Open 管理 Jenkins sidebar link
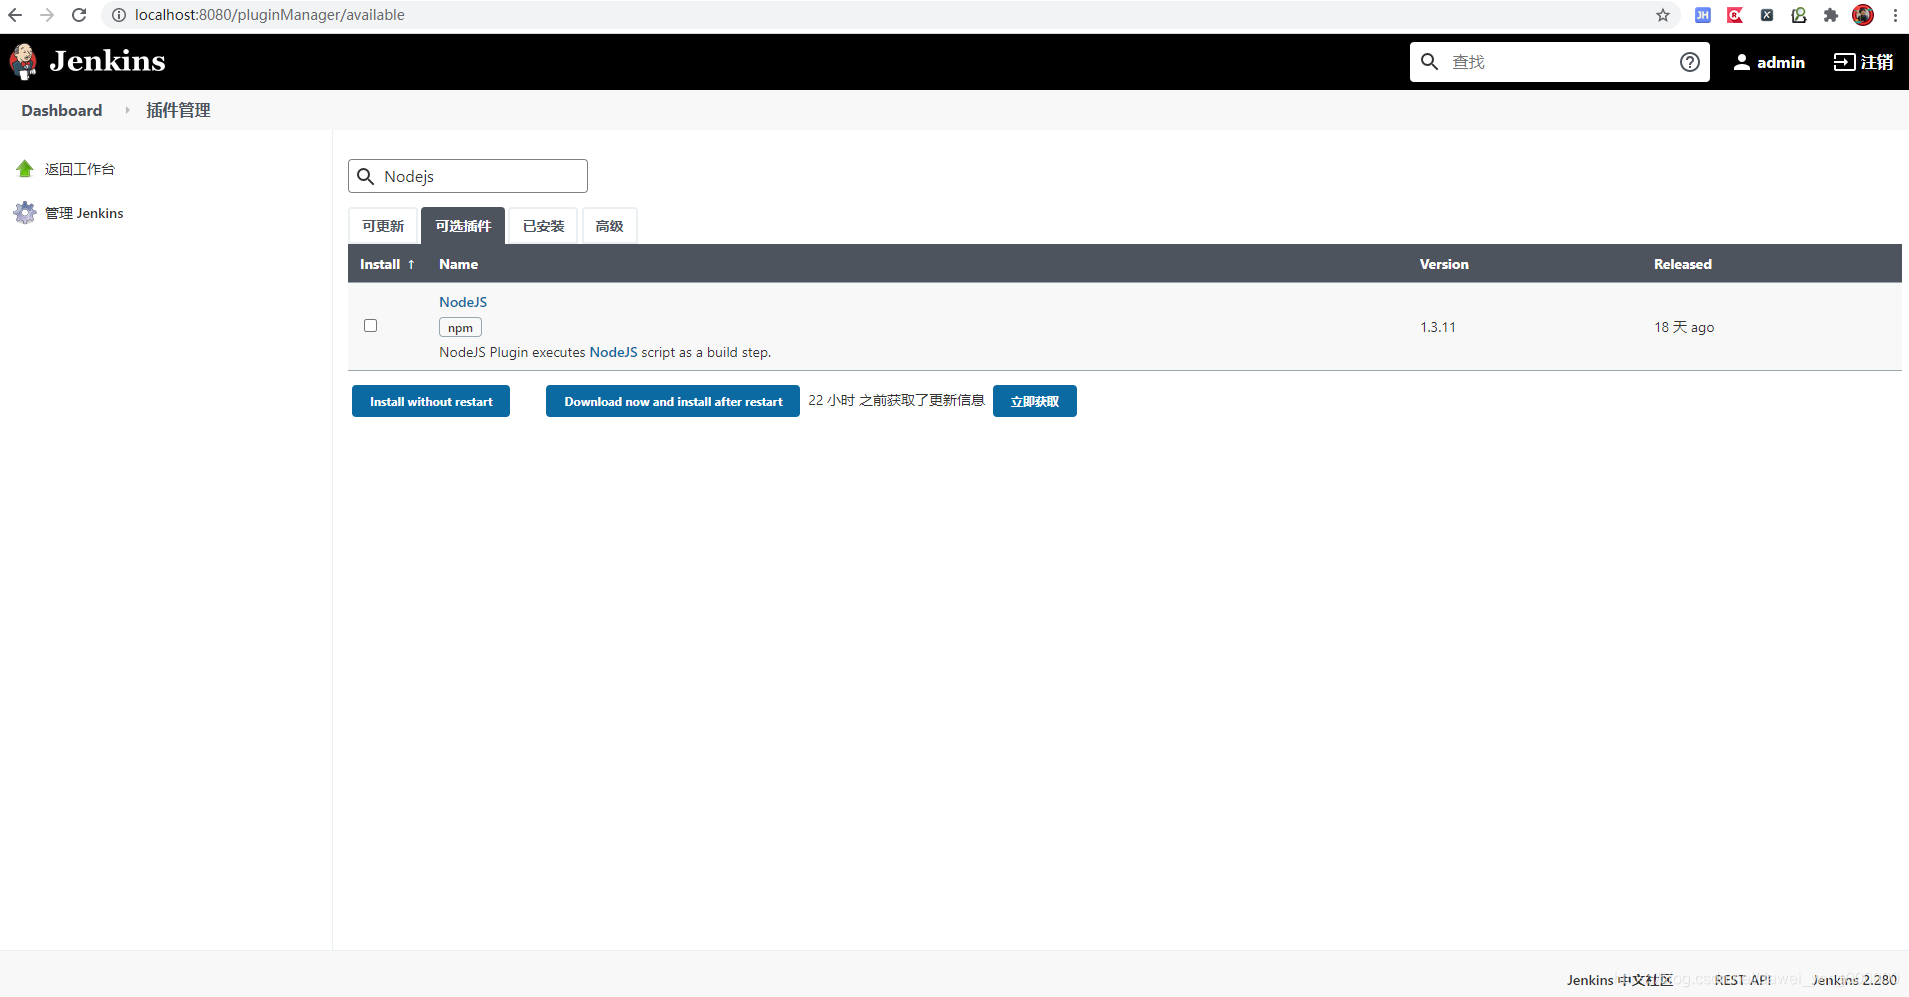The image size is (1909, 997). (84, 213)
